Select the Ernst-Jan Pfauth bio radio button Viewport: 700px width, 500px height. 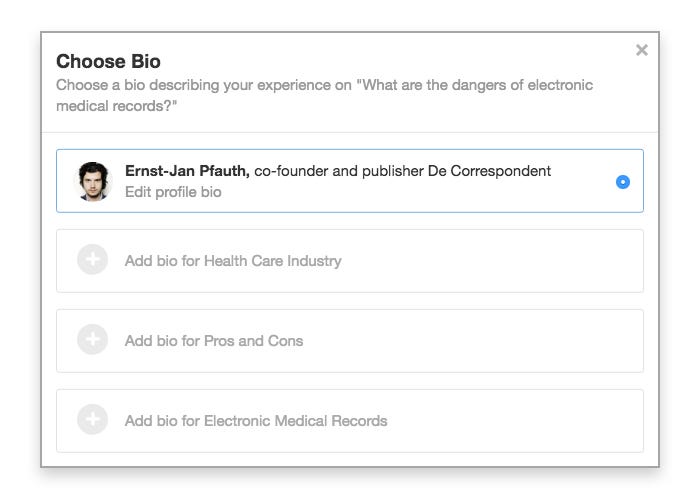(623, 182)
